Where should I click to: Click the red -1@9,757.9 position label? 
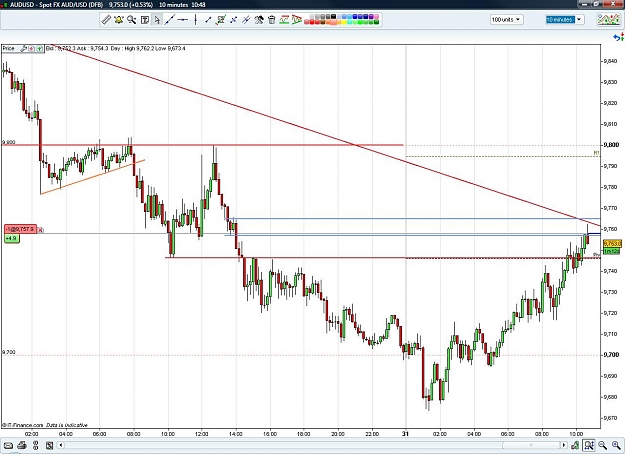[20, 229]
